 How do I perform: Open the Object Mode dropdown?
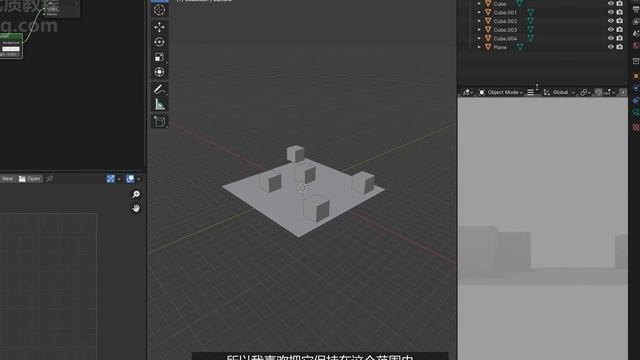click(500, 93)
